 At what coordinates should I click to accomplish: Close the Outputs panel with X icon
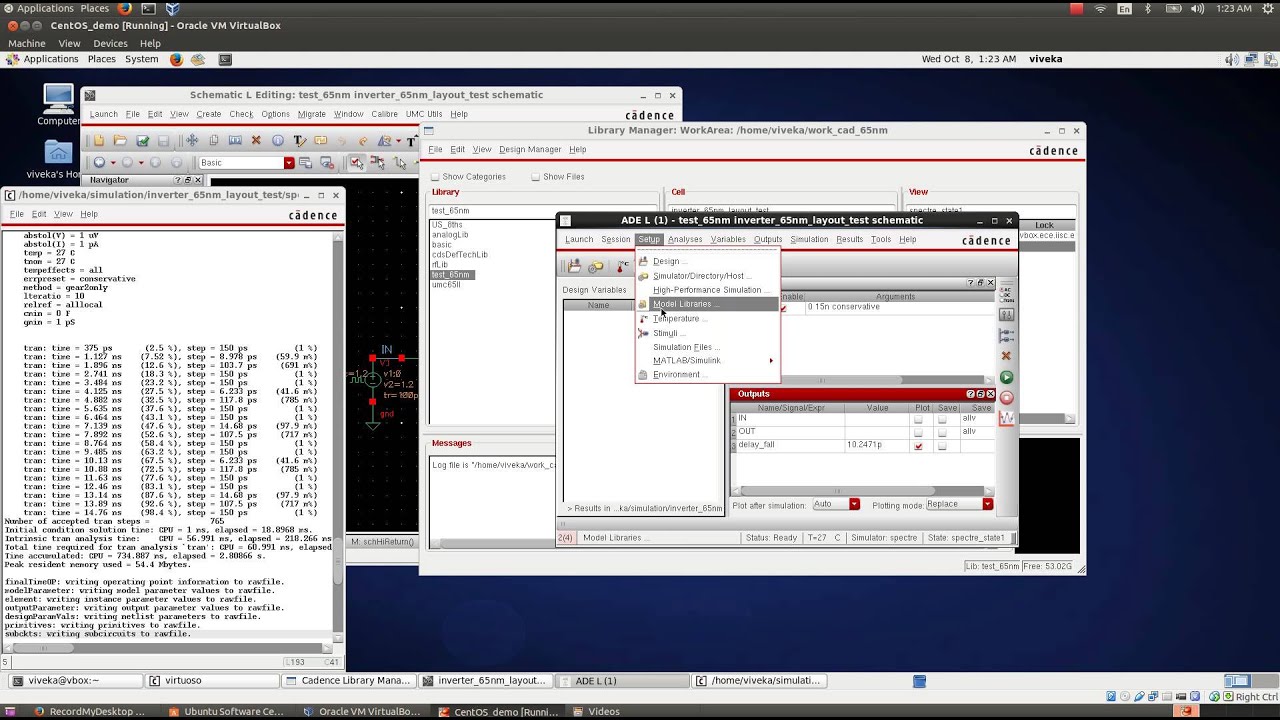pos(991,394)
